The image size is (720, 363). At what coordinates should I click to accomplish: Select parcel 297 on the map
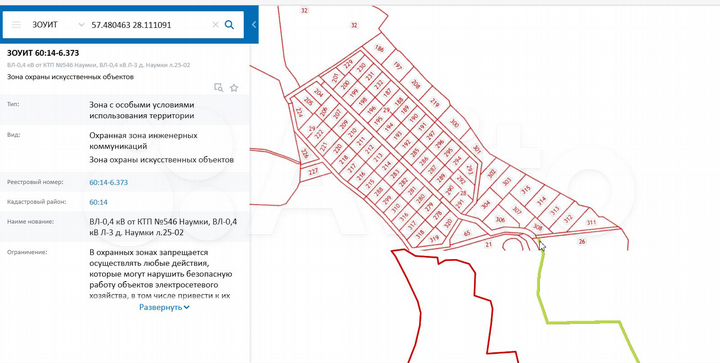(430, 135)
